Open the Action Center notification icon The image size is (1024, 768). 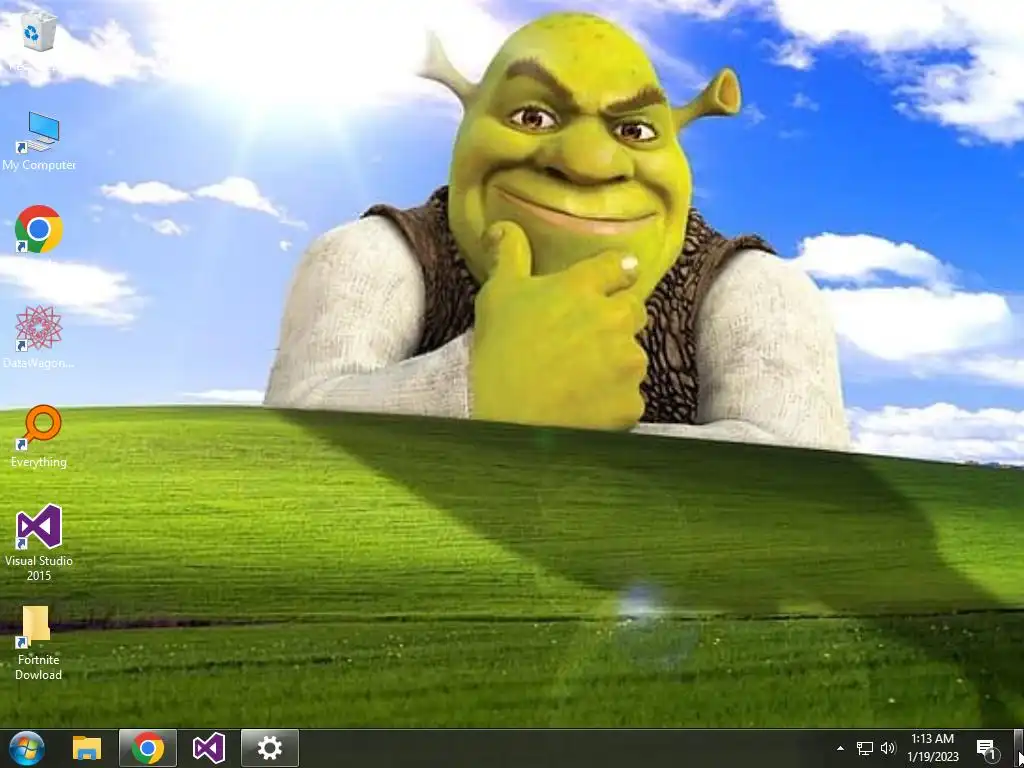[x=986, y=749]
